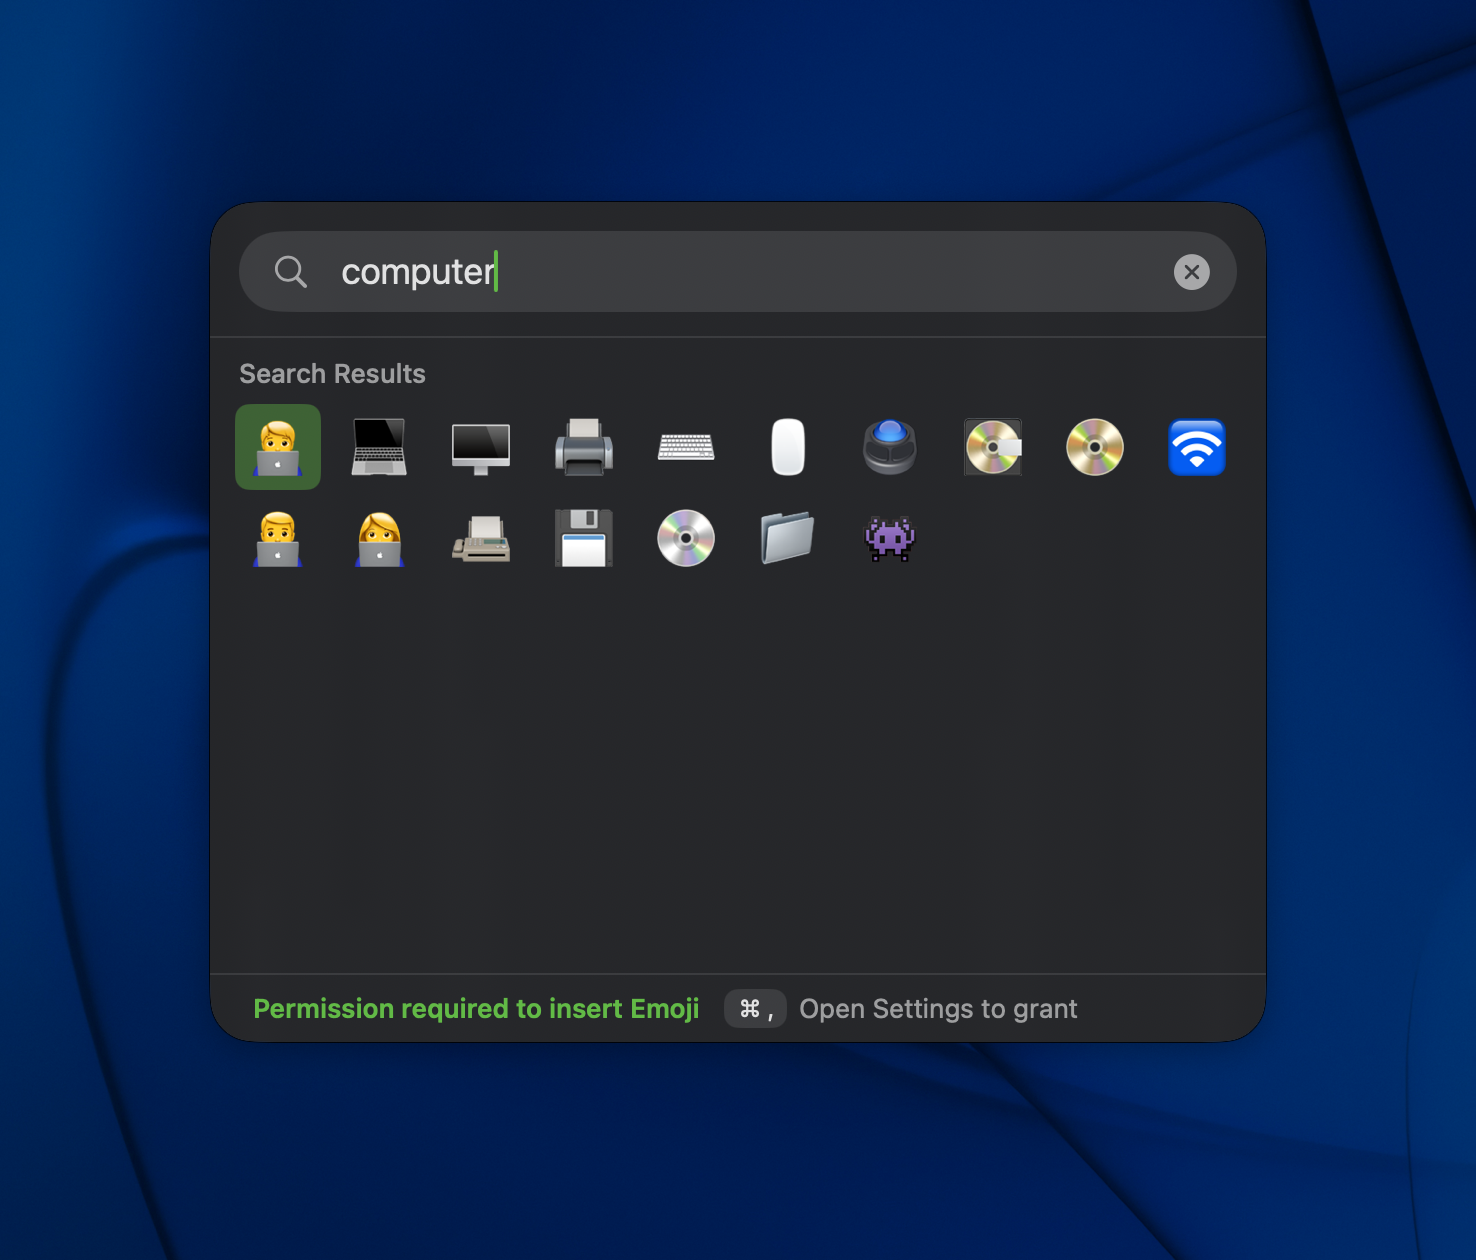Image resolution: width=1476 pixels, height=1260 pixels.
Task: Select the minidisc emoji
Action: tap(992, 447)
